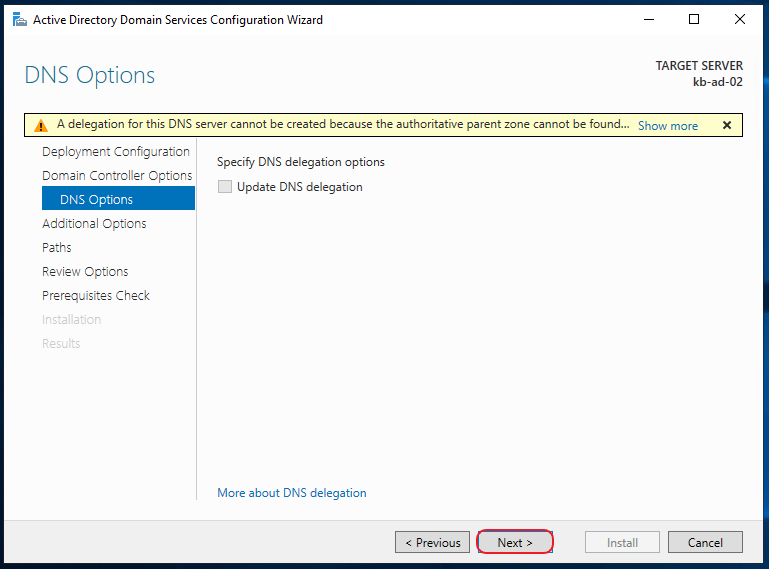Viewport: 769px width, 569px height.
Task: Maximize the configuration wizard window
Action: [x=694, y=20]
